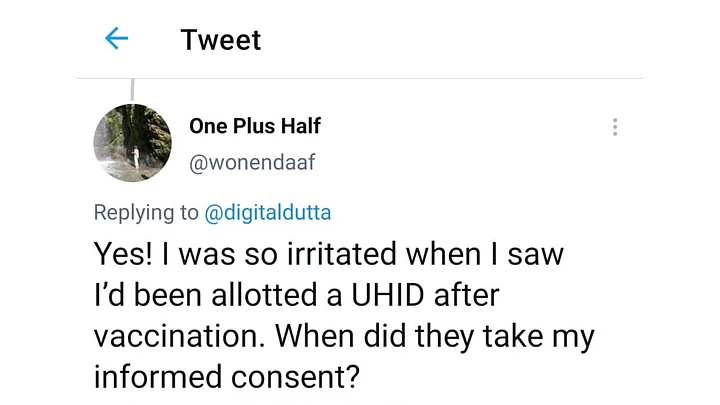Open One Plus Half's profile picture
Screen dimensions: 720x405
133,143
